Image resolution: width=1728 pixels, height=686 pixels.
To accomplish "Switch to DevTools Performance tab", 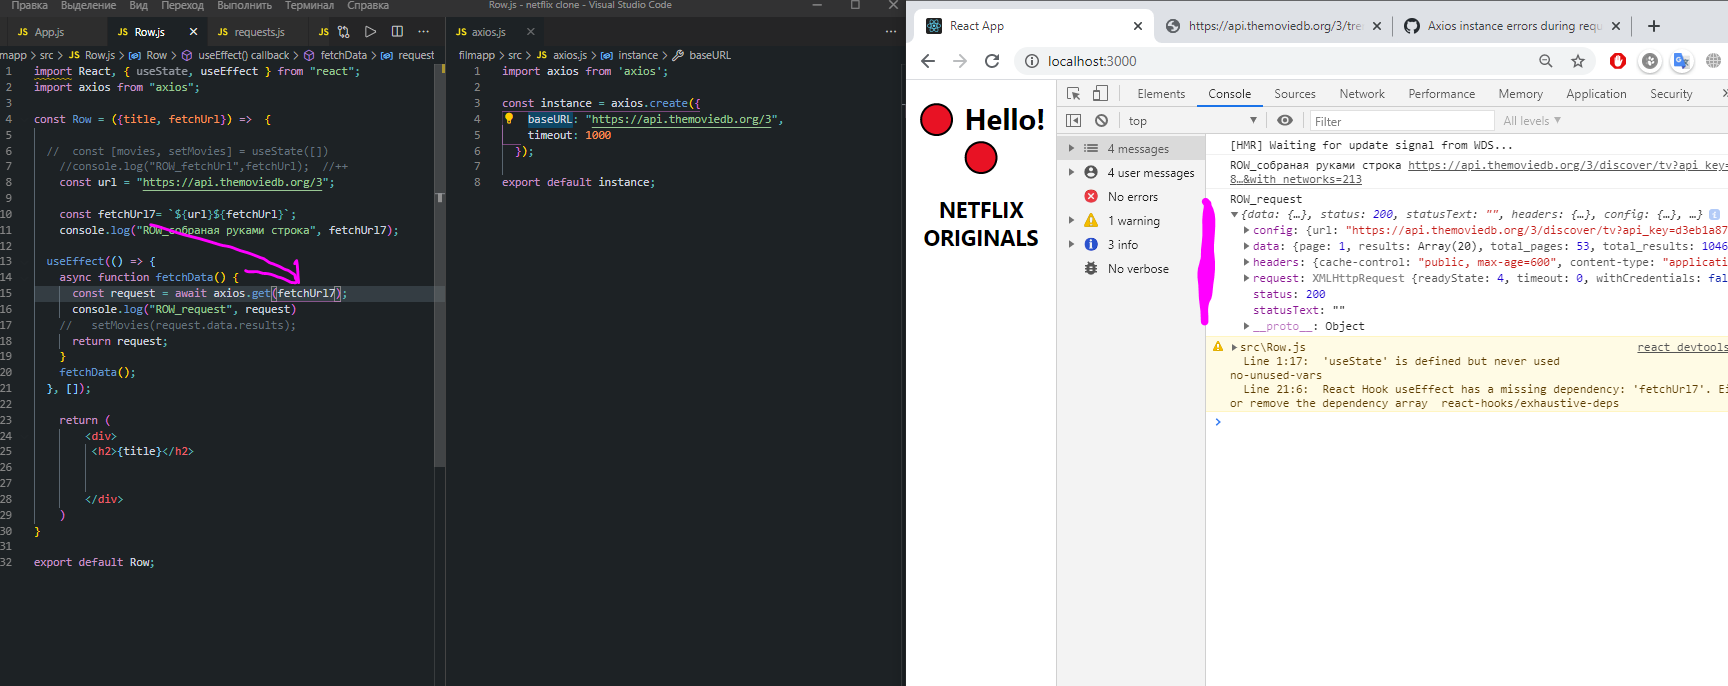I will [1442, 94].
